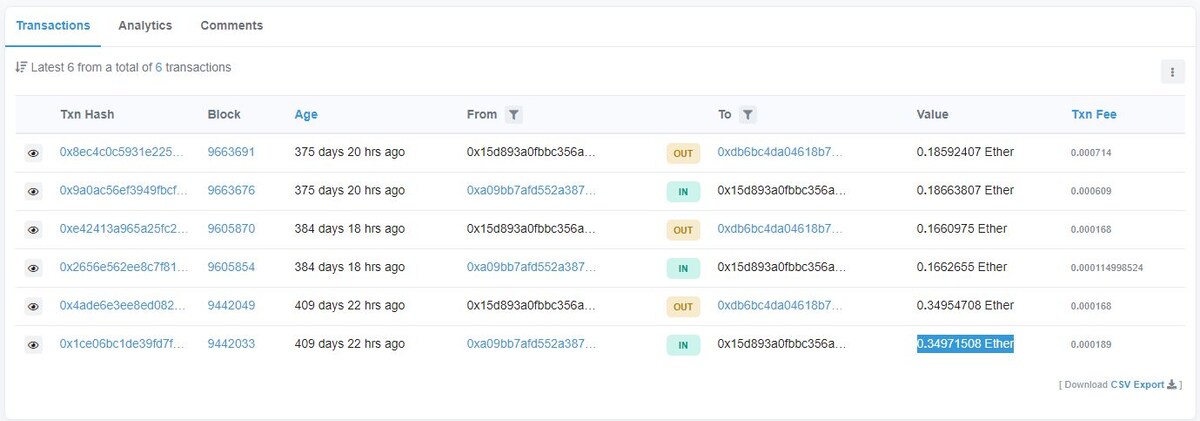The image size is (1200, 421).
Task: Open From address in block 9605854 row
Action: click(531, 267)
